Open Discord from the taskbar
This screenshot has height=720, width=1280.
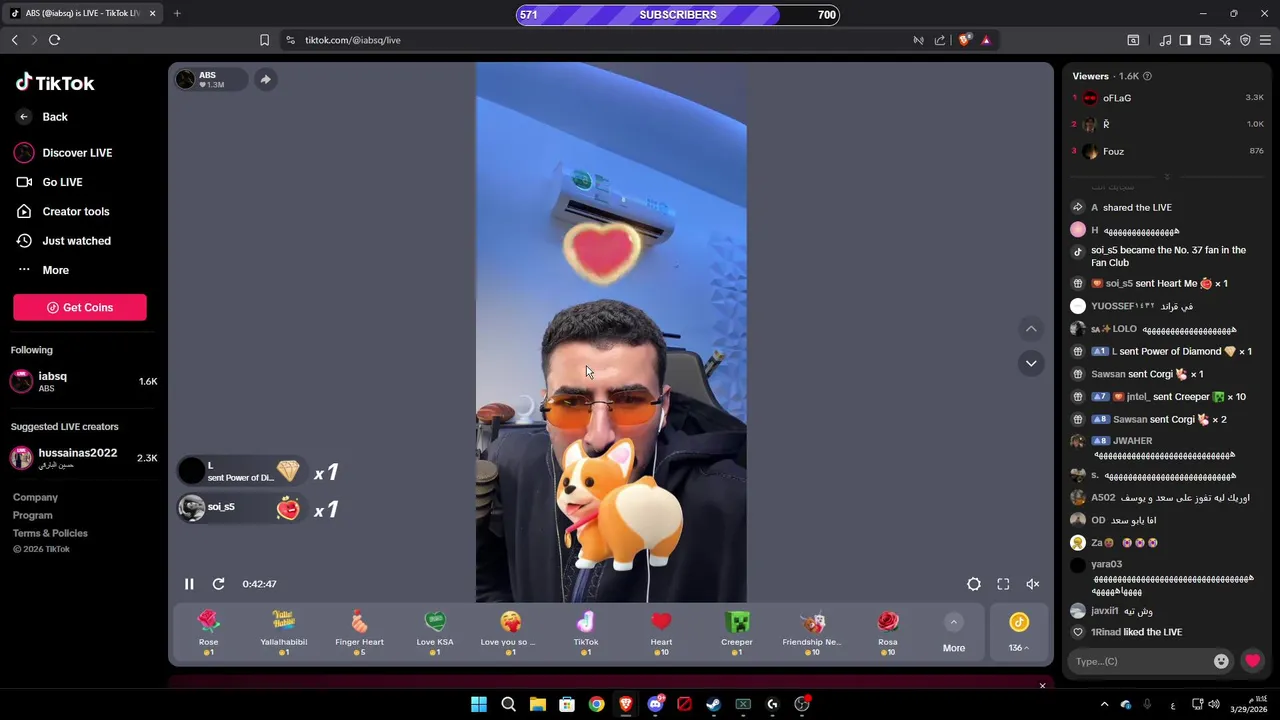click(655, 704)
